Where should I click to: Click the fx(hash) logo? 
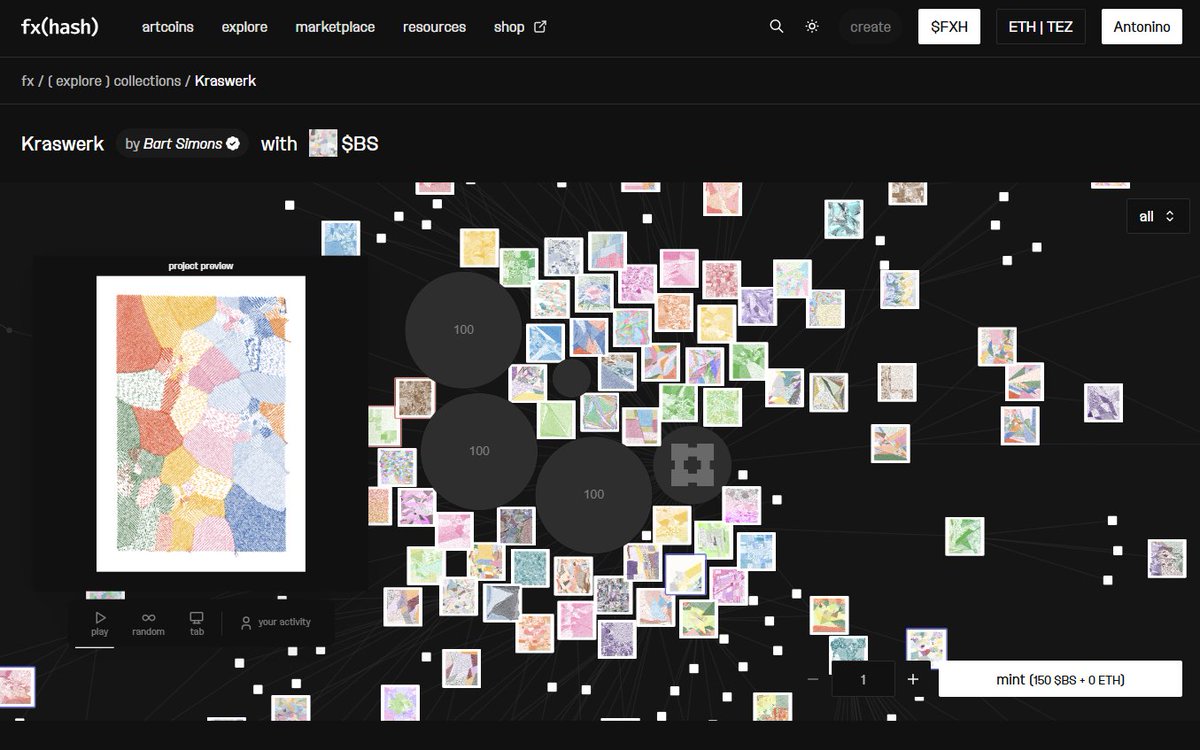60,27
